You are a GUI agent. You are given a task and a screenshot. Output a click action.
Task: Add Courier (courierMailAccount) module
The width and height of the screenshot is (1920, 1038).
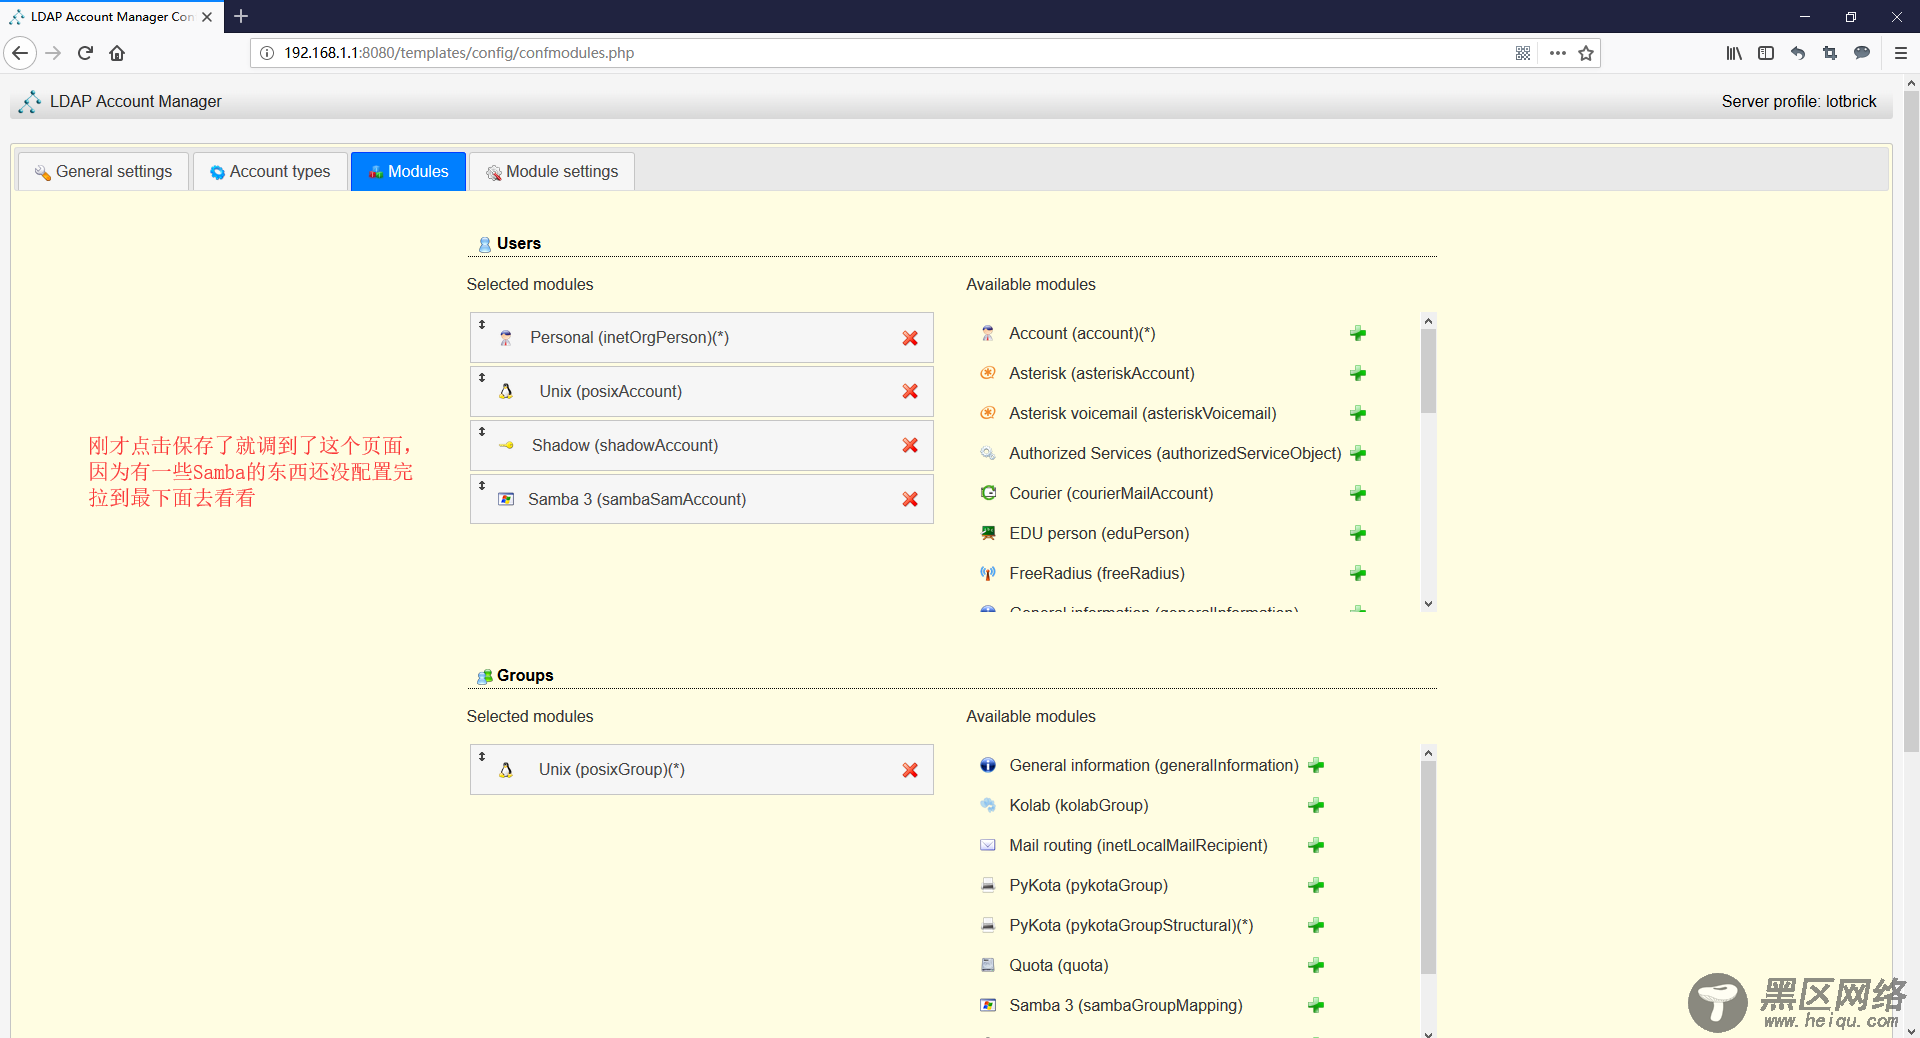click(x=1358, y=493)
